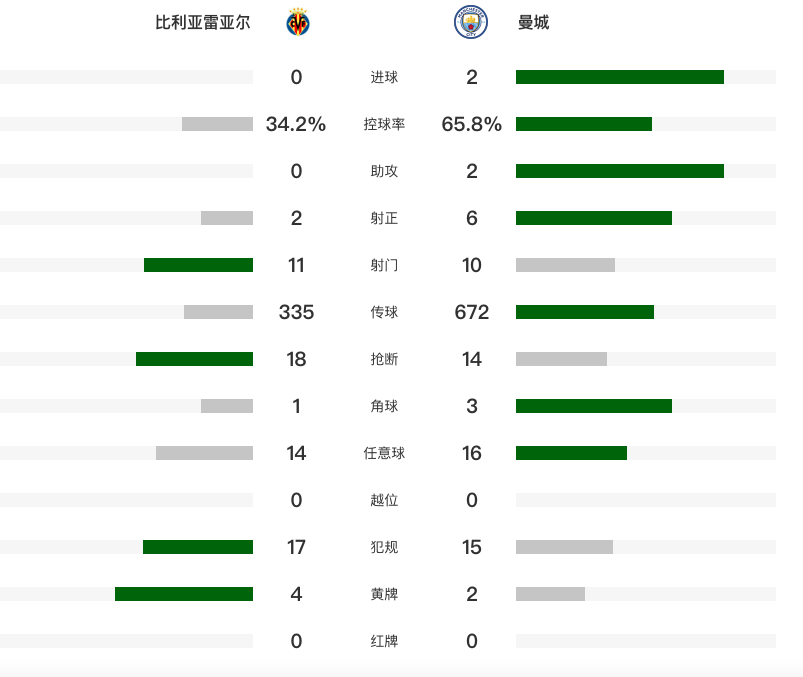This screenshot has height=677, width=803.
Task: Click Villarreal's 34.2% possession value
Action: point(296,125)
